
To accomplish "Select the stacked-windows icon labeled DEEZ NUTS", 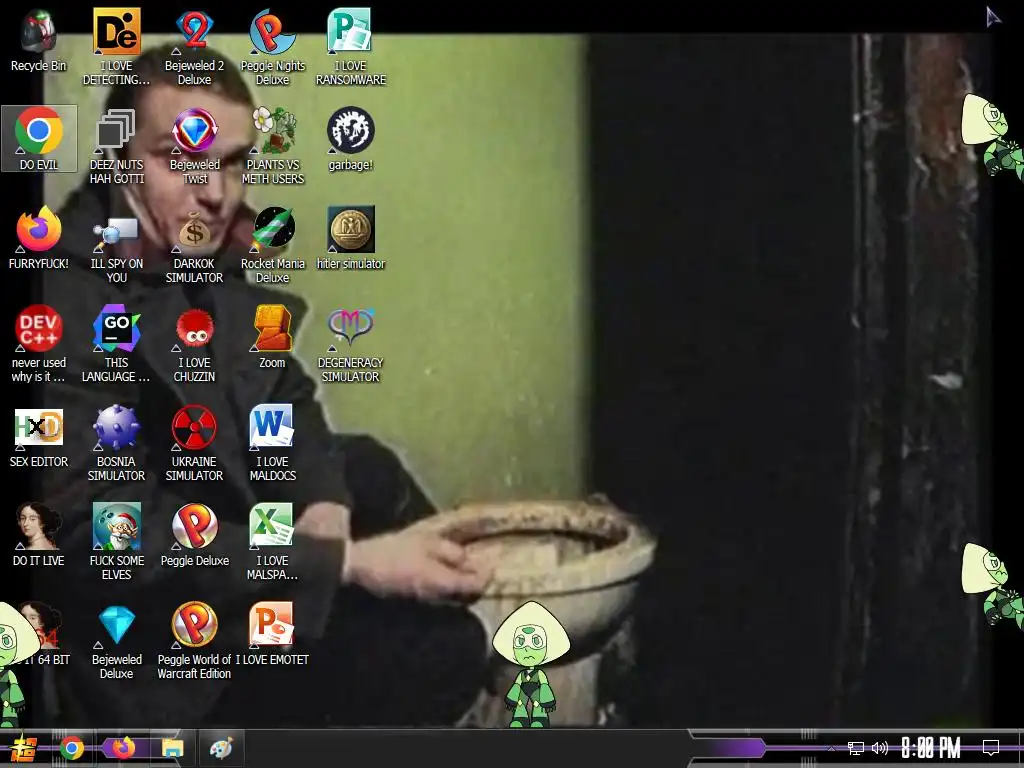I will tap(116, 146).
